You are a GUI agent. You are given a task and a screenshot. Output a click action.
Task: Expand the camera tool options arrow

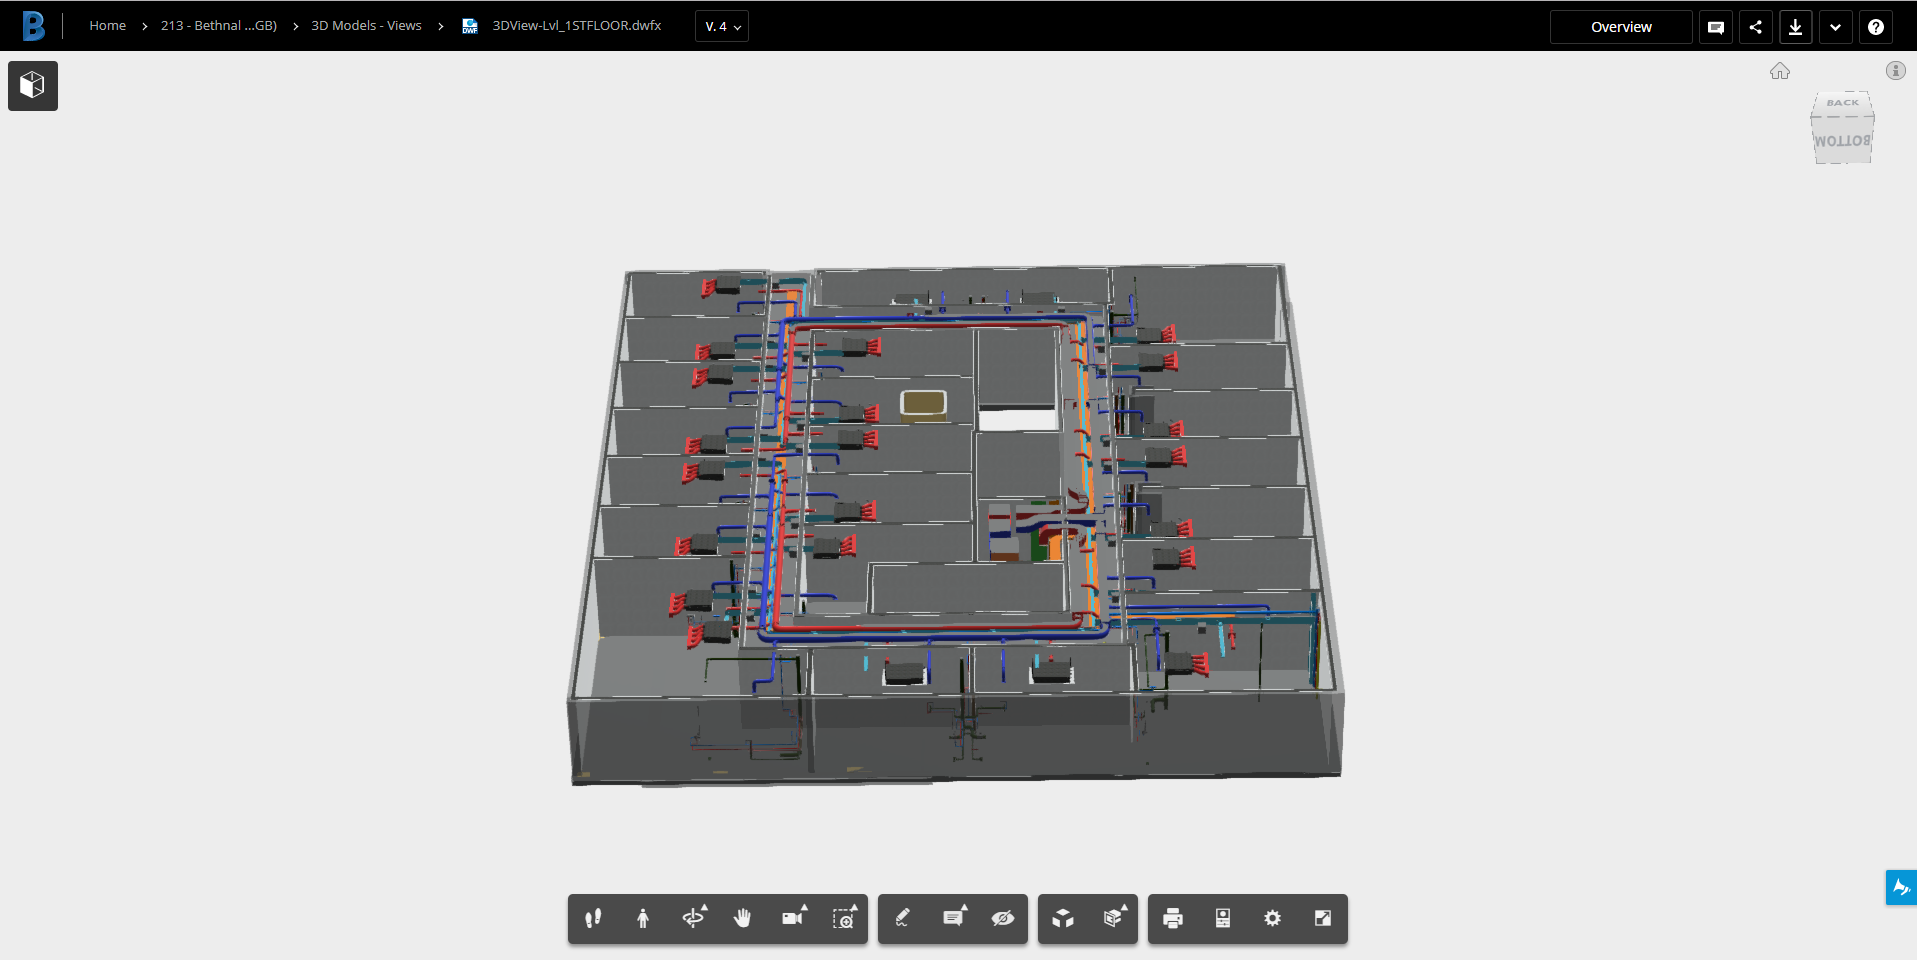point(804,909)
